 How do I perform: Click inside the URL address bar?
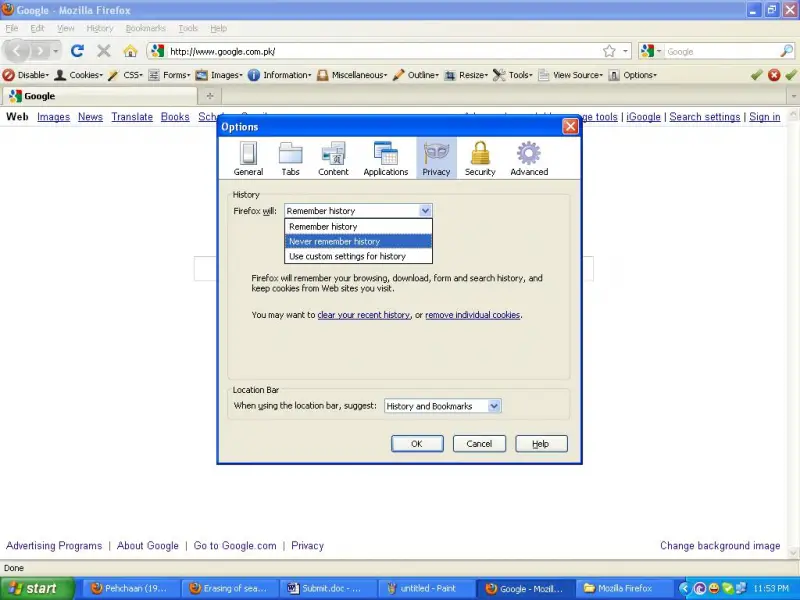(x=383, y=51)
